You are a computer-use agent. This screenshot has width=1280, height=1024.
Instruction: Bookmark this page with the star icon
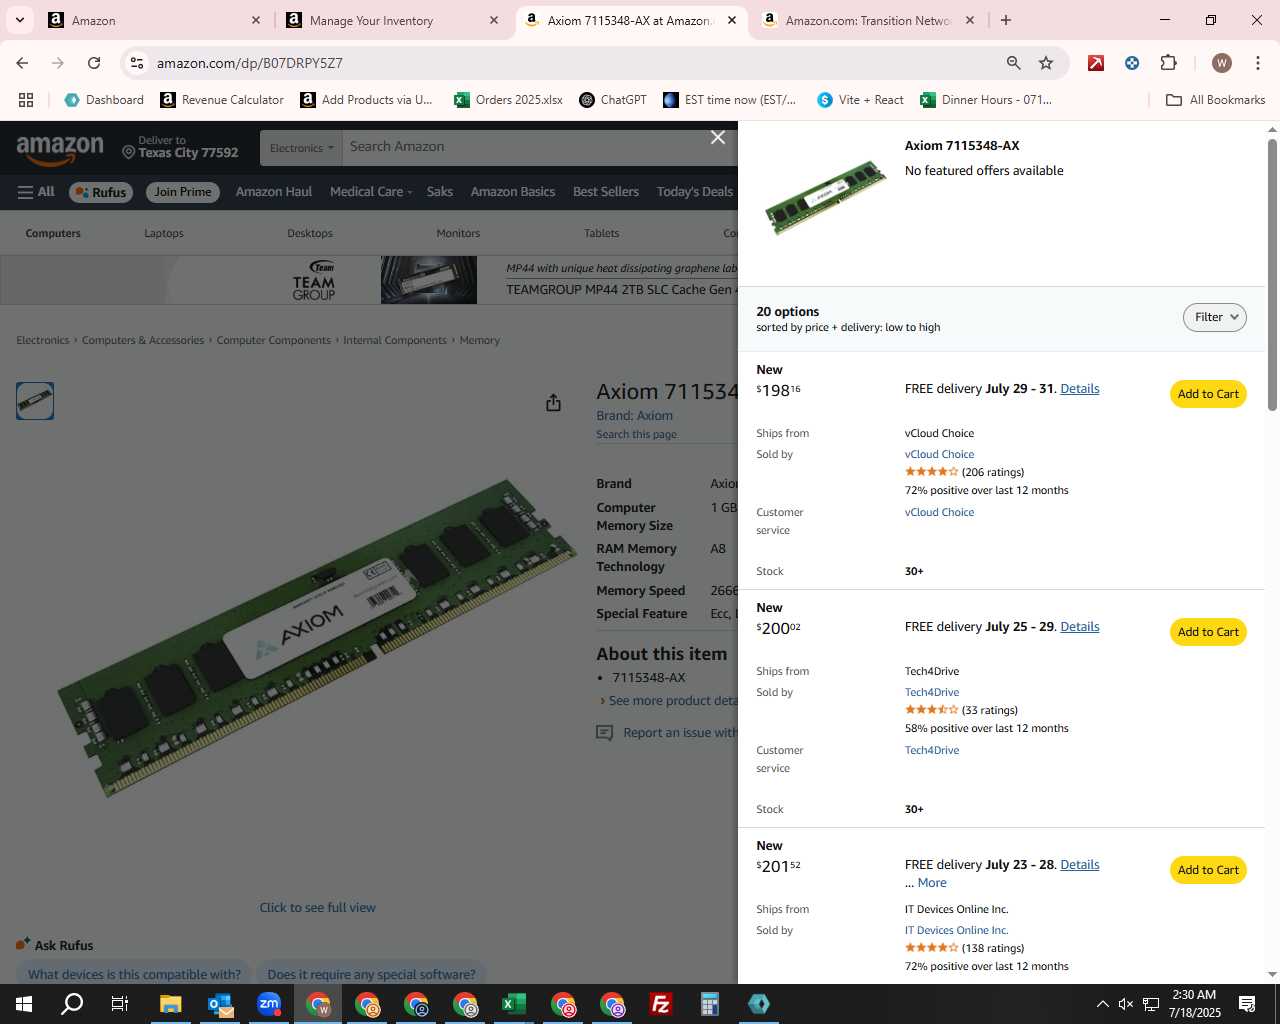1046,63
